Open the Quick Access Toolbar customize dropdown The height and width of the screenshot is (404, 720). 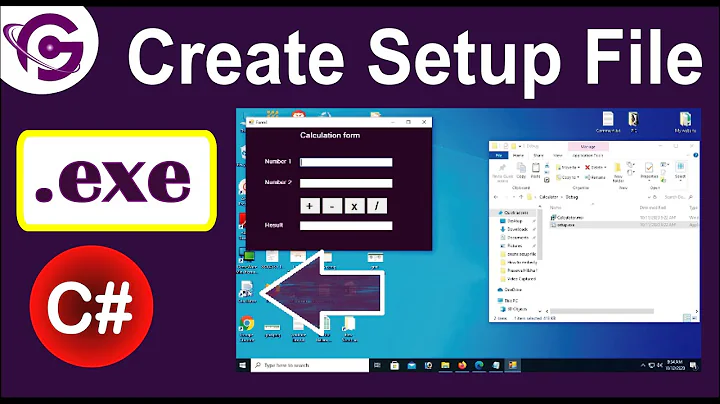click(x=520, y=146)
